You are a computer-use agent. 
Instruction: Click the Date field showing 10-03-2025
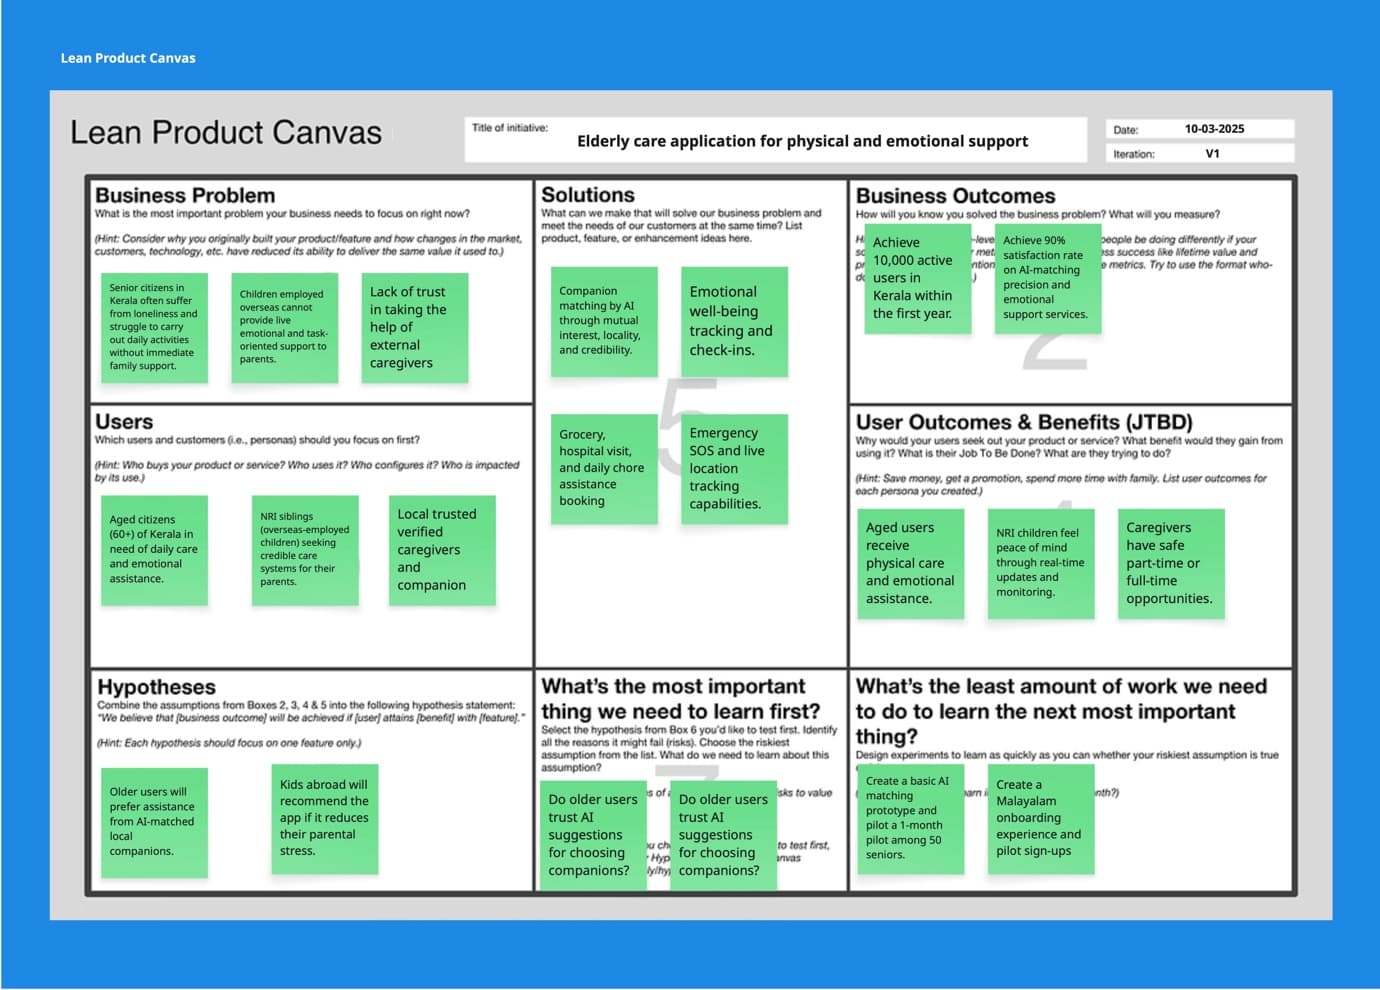click(x=1214, y=129)
